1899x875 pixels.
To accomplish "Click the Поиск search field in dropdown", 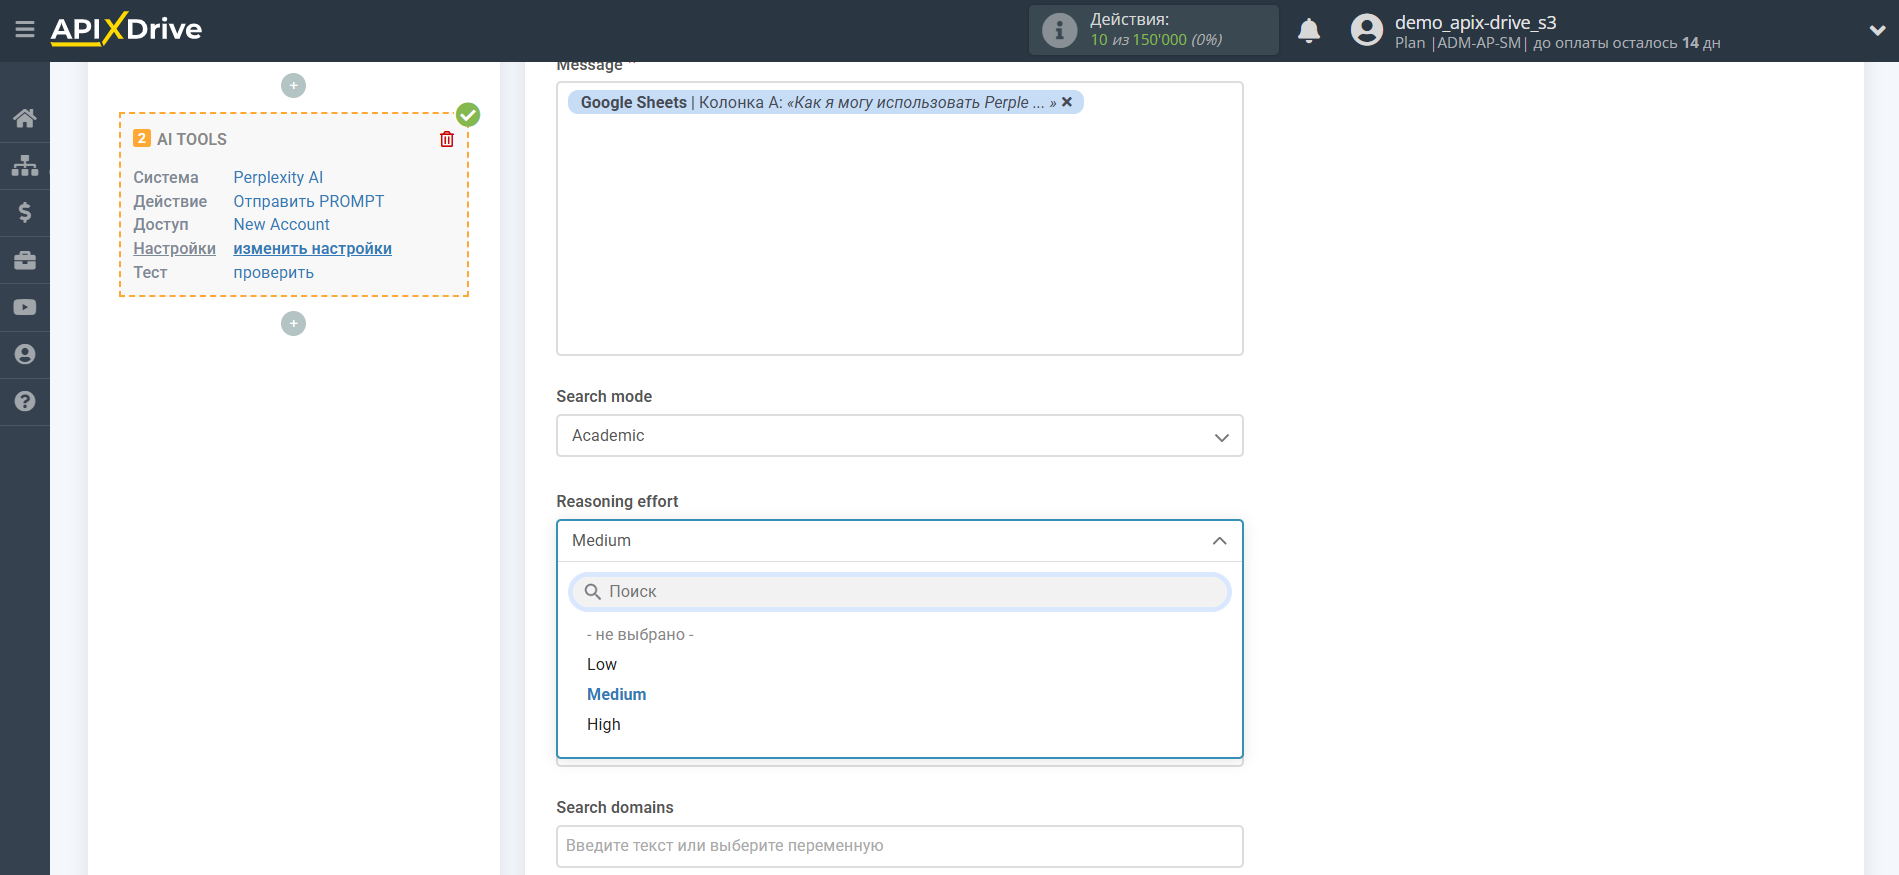I will pyautogui.click(x=899, y=592).
